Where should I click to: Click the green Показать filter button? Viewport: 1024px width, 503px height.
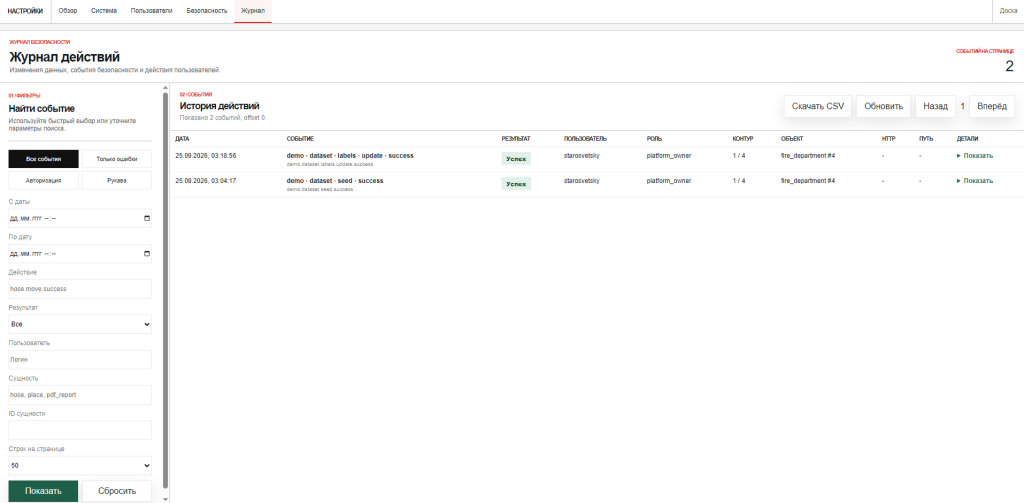click(x=43, y=491)
